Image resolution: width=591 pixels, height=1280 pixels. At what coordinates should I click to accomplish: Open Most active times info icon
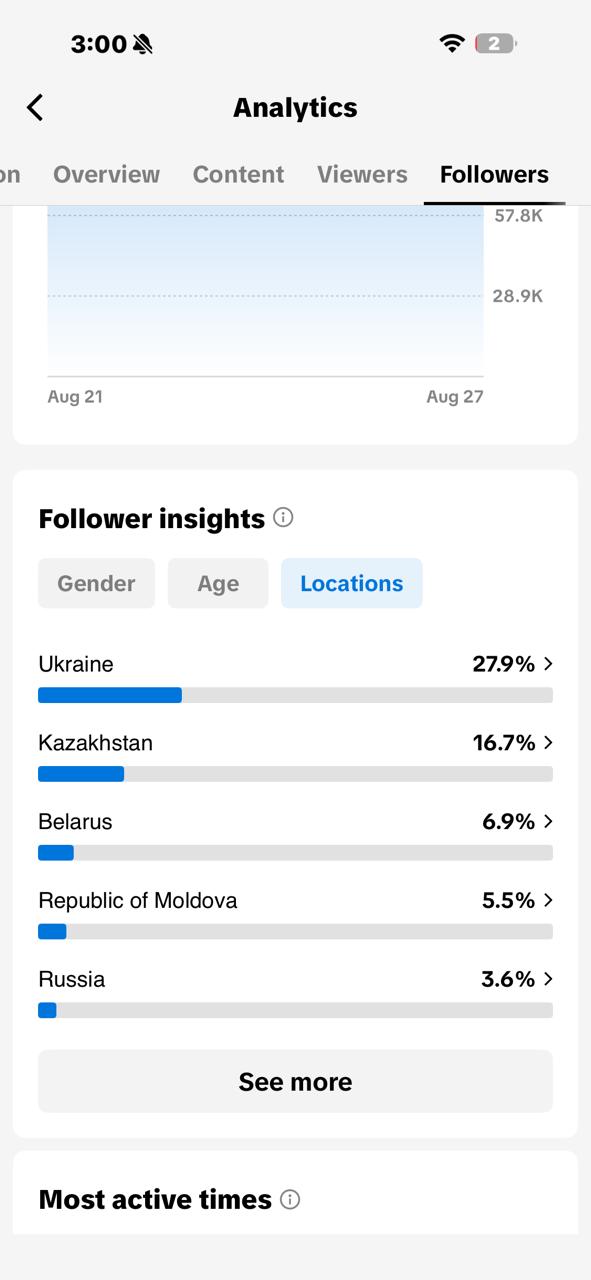click(x=290, y=1199)
